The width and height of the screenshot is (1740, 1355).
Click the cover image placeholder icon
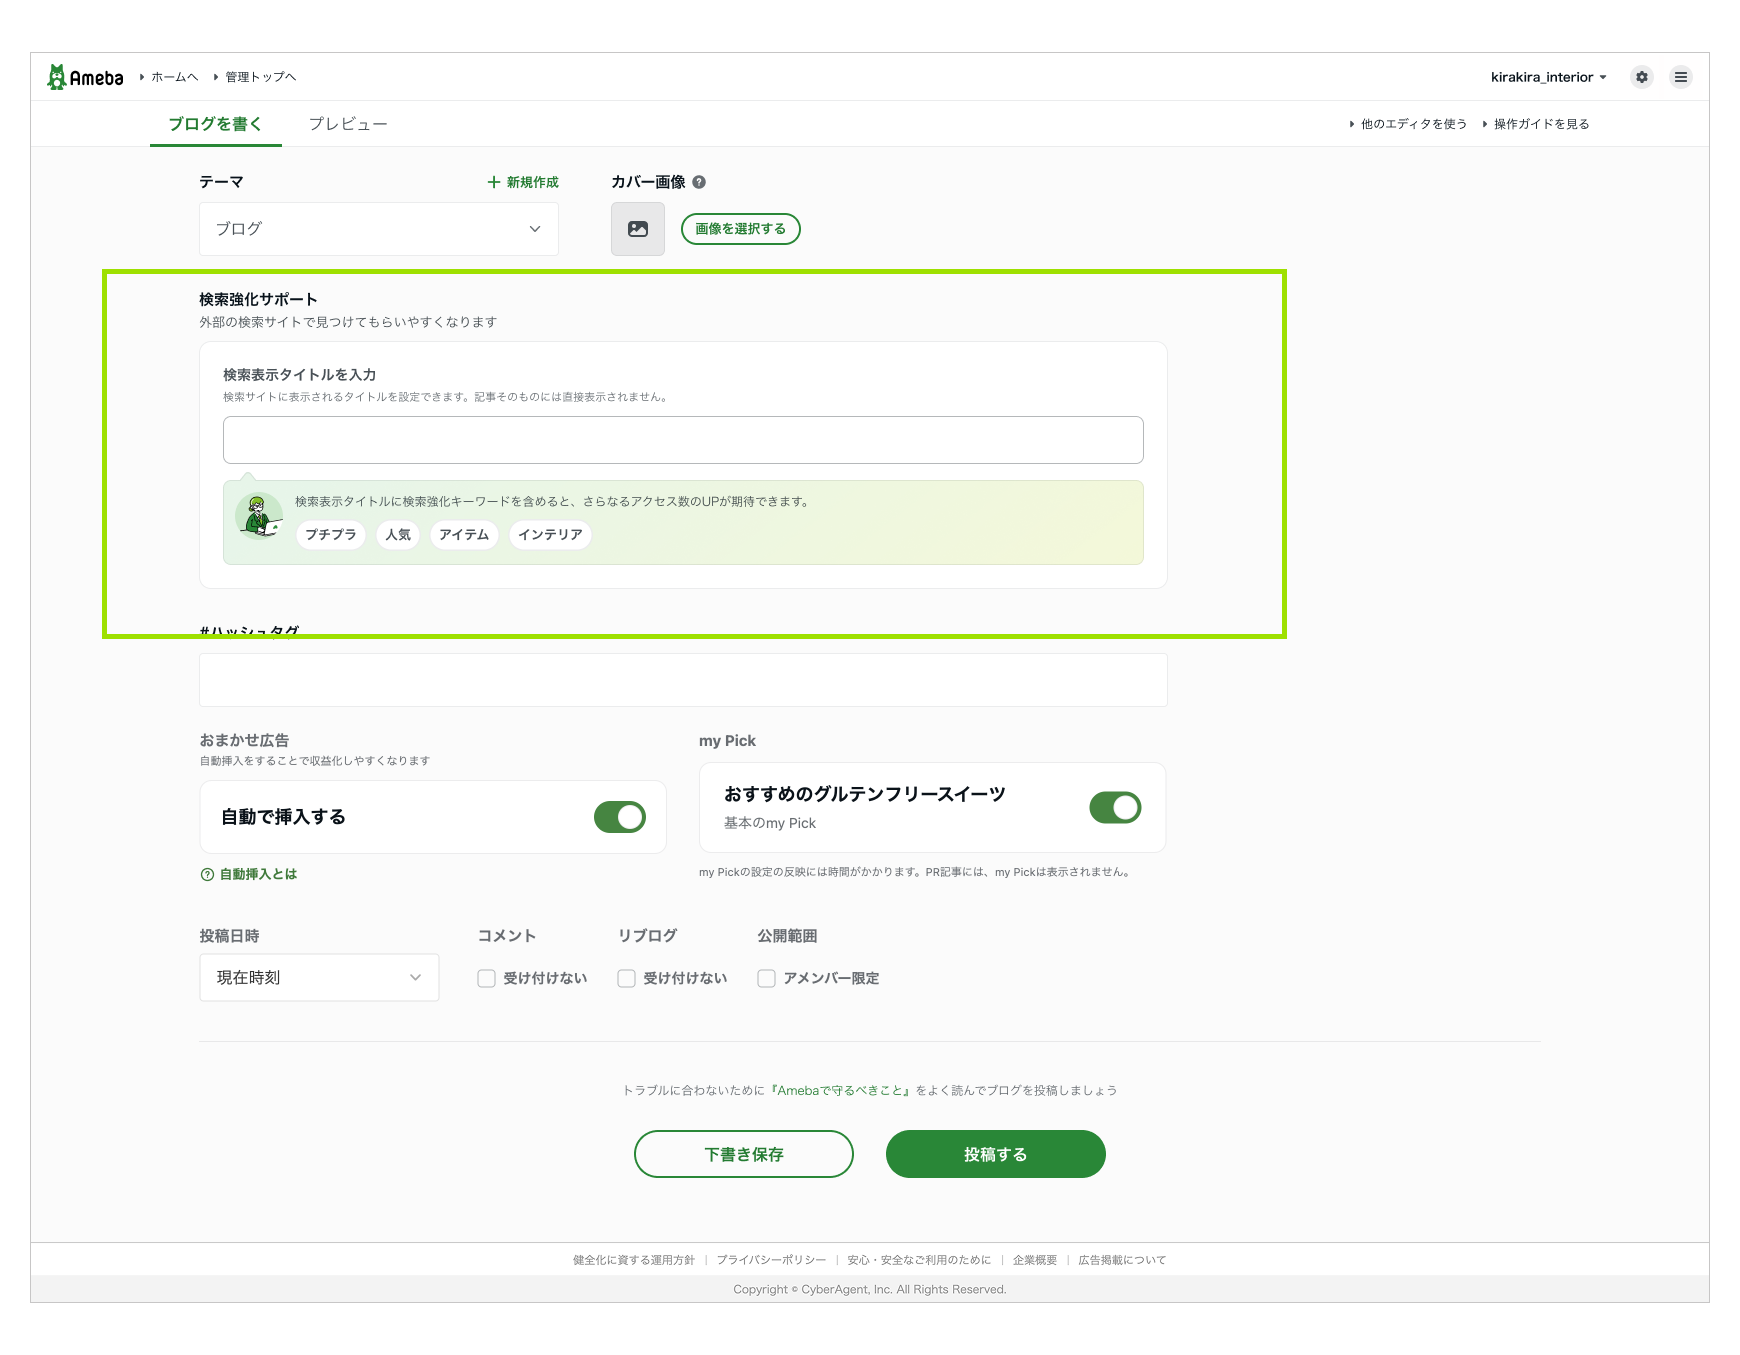(x=638, y=229)
